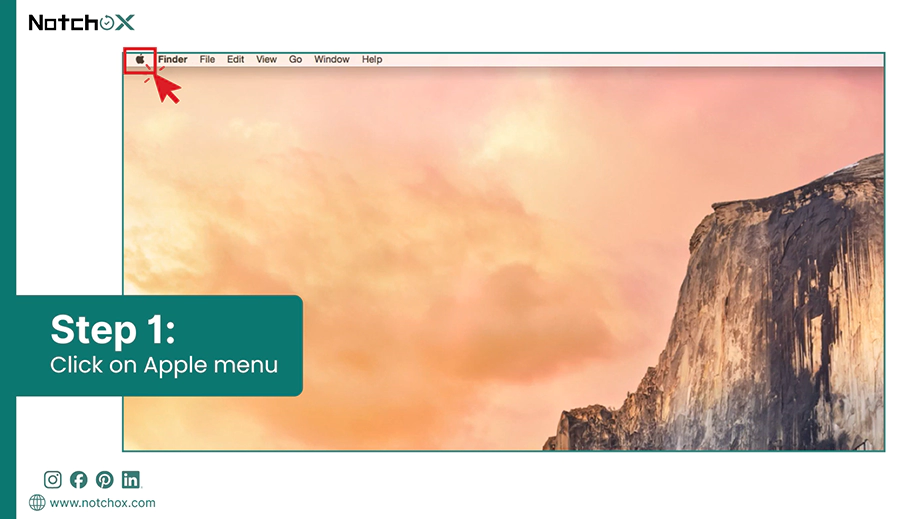Viewport: 922px width, 519px height.
Task: Click the Facebook icon
Action: point(78,480)
